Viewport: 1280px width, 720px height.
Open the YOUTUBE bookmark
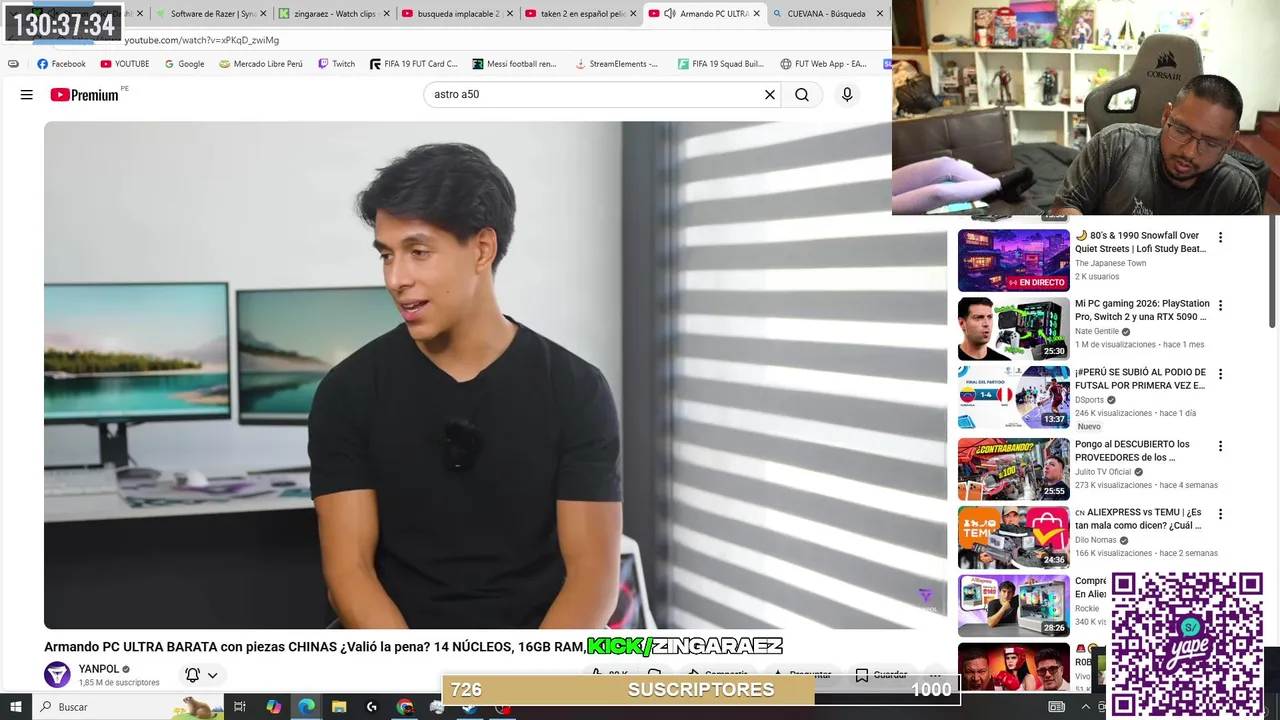[x=124, y=64]
